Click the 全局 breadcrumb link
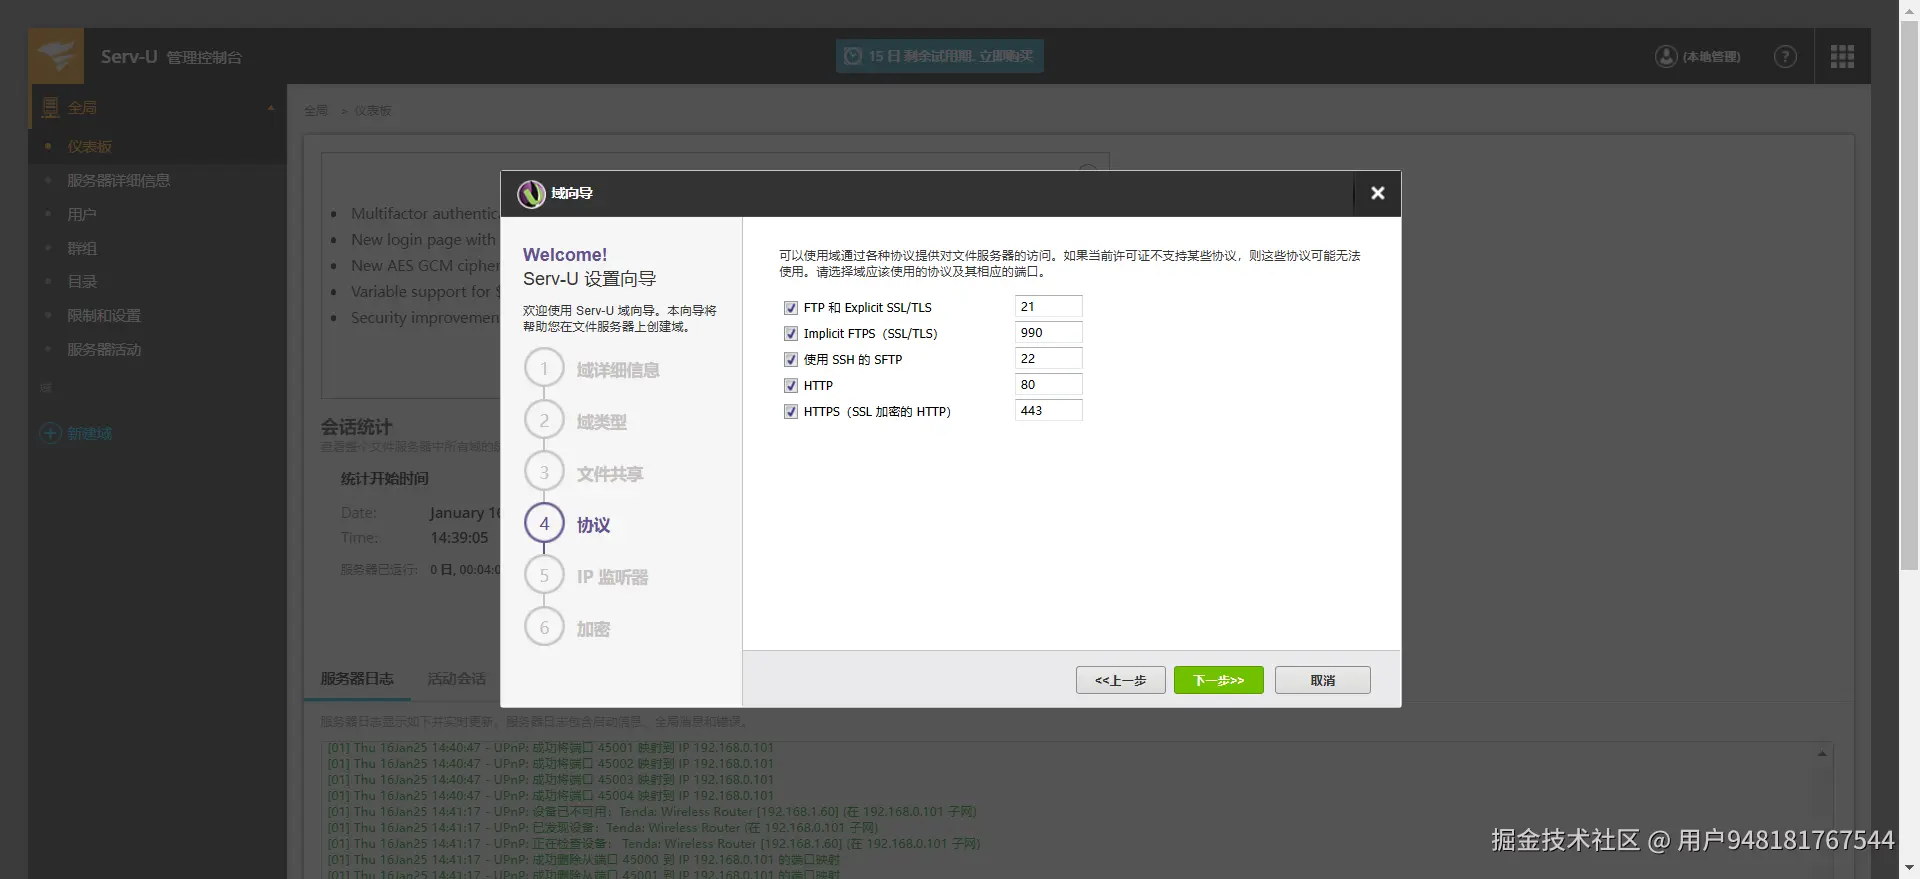 click(x=316, y=111)
